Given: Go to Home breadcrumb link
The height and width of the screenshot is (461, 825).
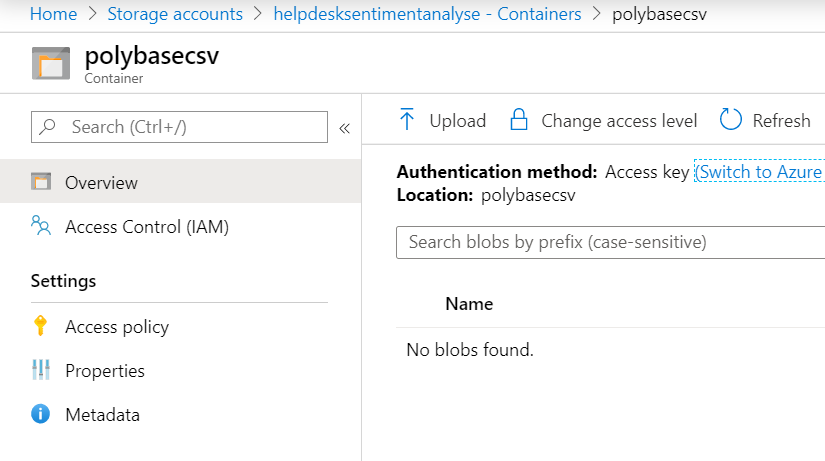Looking at the screenshot, I should pyautogui.click(x=54, y=14).
